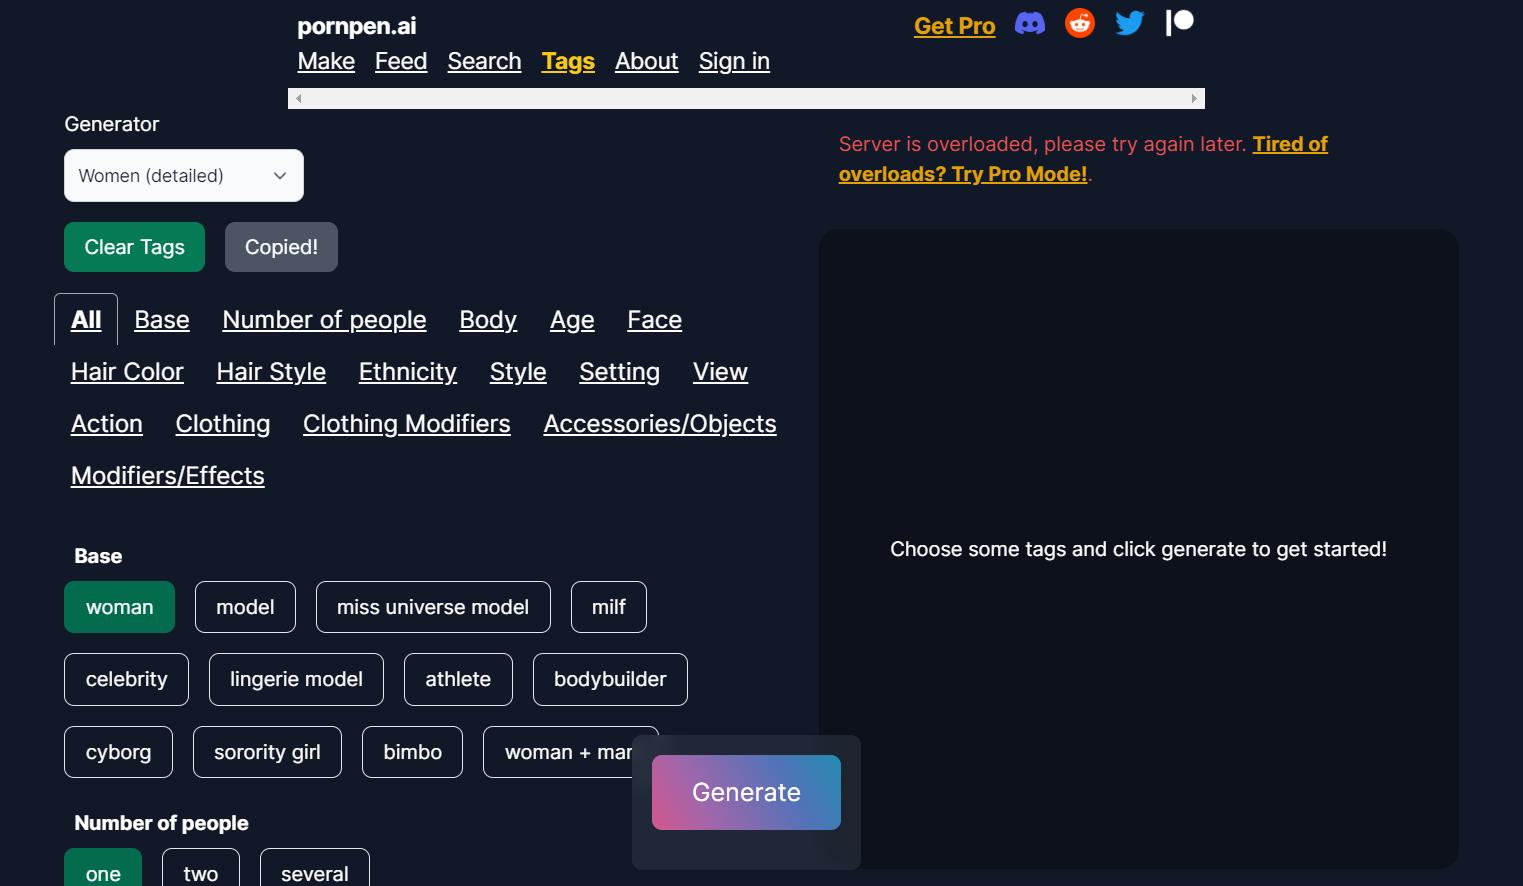Go to the Make page
The width and height of the screenshot is (1523, 886).
click(x=326, y=61)
